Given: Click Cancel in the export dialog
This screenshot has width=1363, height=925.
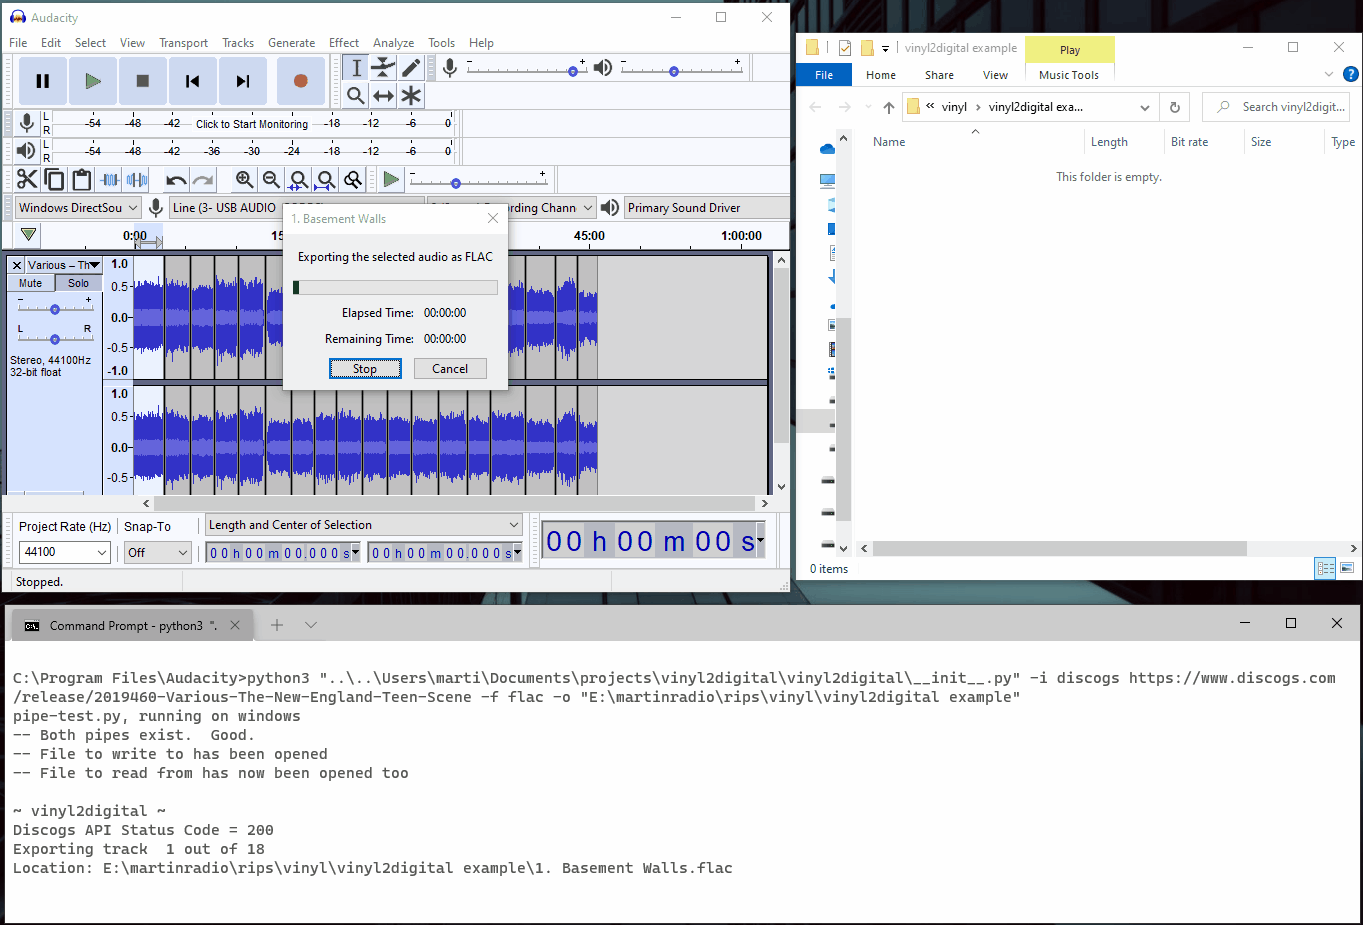Looking at the screenshot, I should (450, 369).
